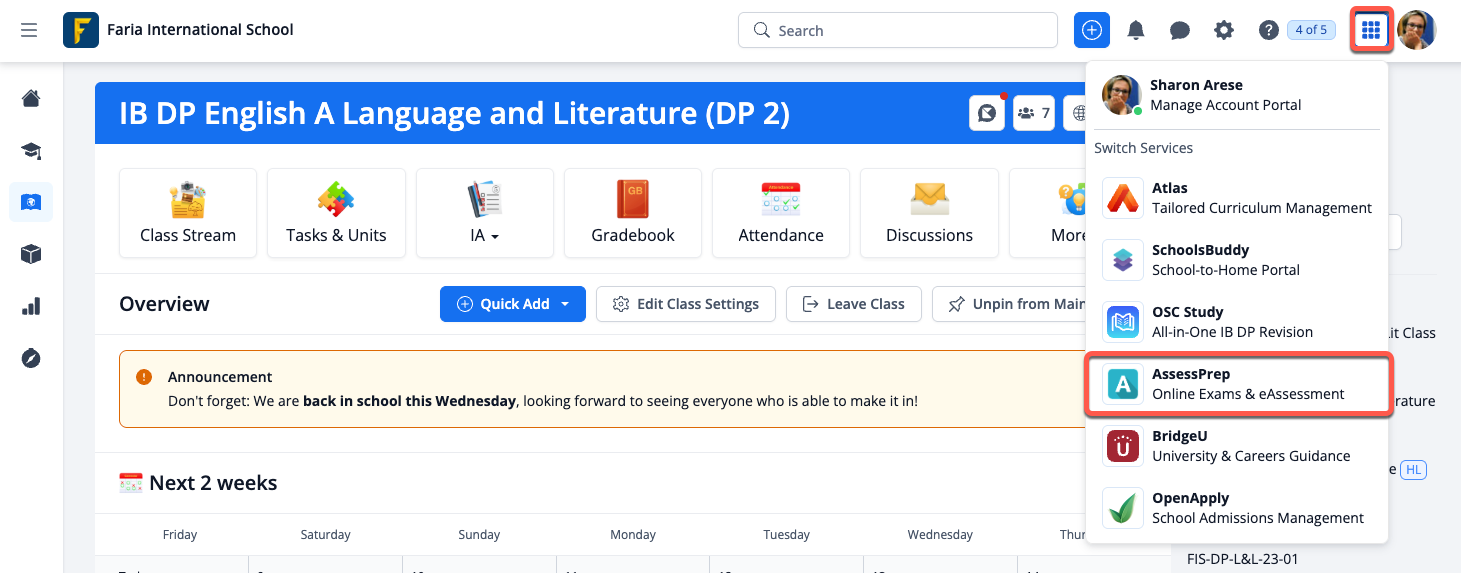The width and height of the screenshot is (1461, 573).
Task: Click the 4 of 5 badge
Action: click(1311, 30)
